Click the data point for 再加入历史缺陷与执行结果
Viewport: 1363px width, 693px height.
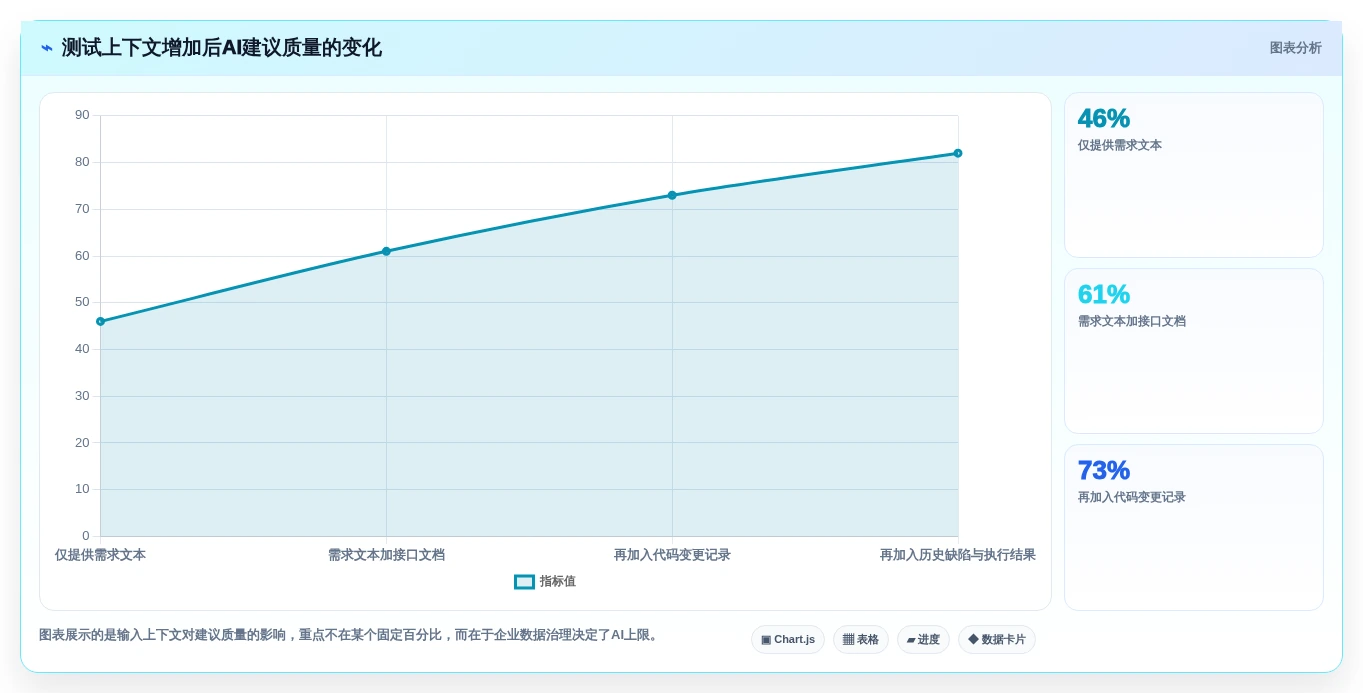pyautogui.click(x=958, y=153)
